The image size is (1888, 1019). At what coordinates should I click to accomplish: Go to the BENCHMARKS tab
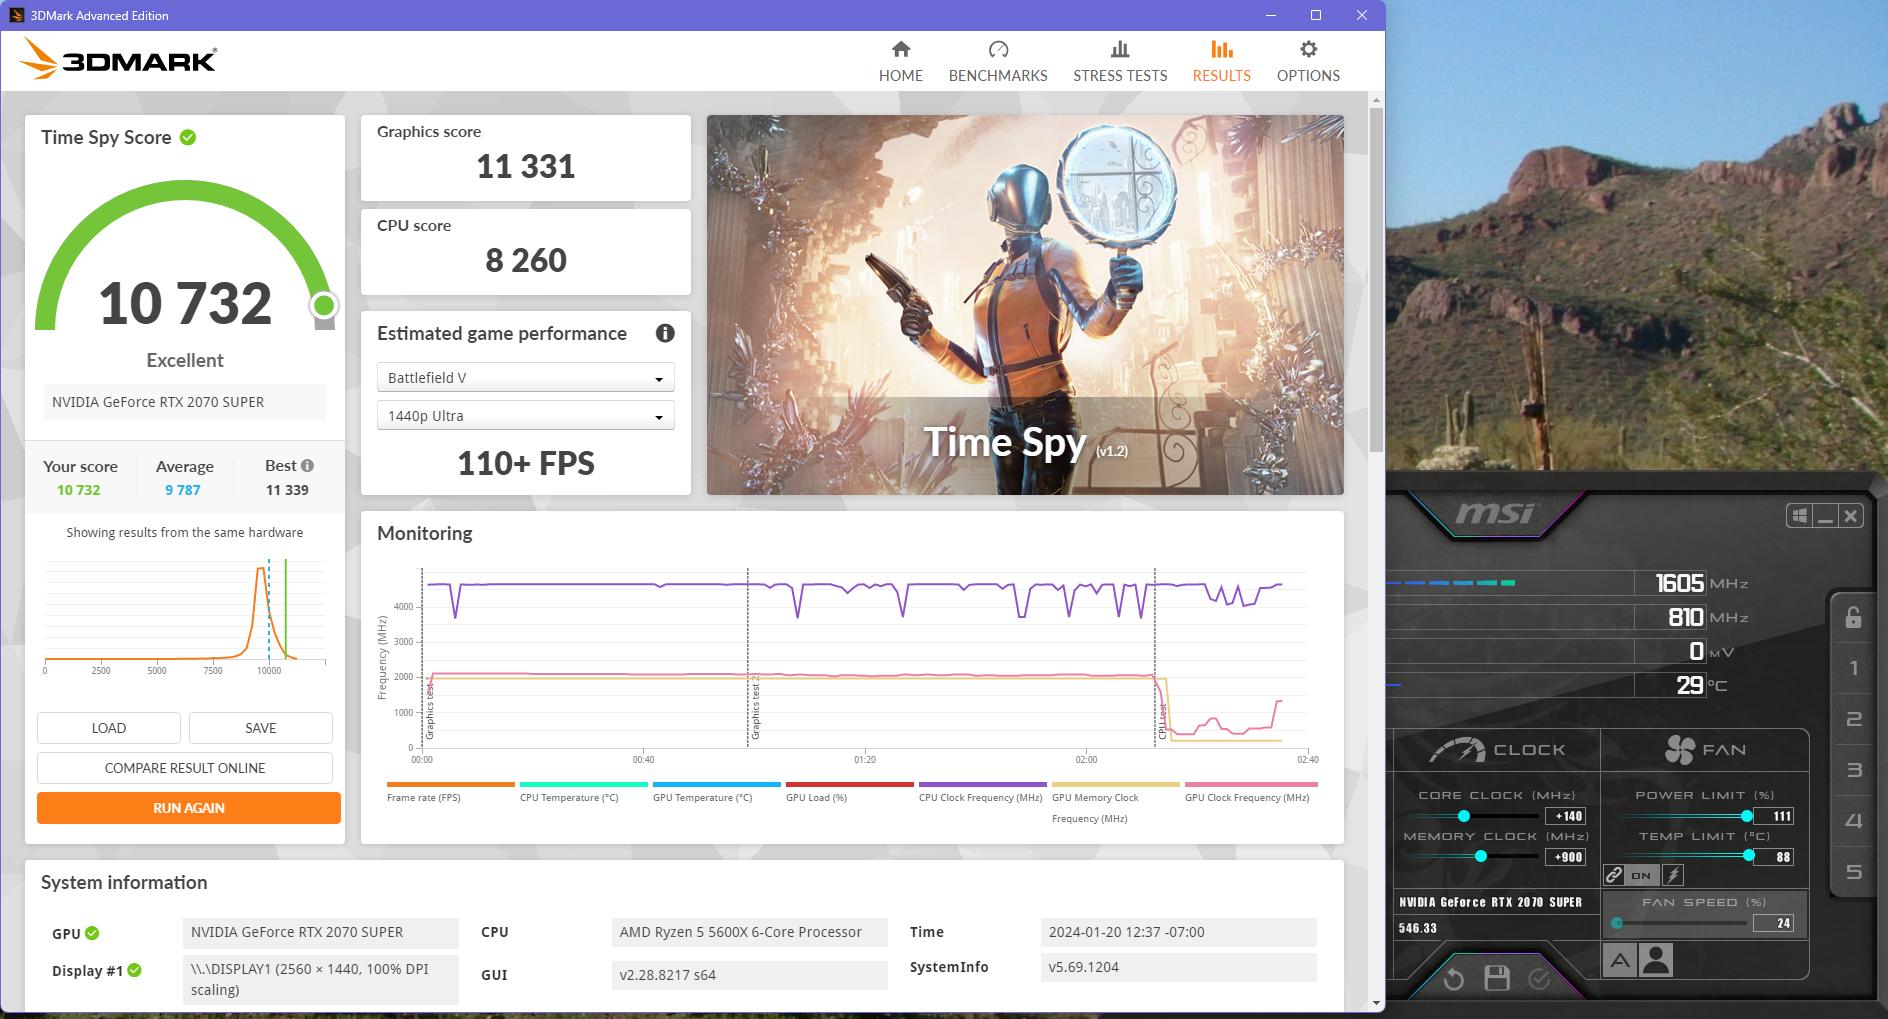(998, 62)
